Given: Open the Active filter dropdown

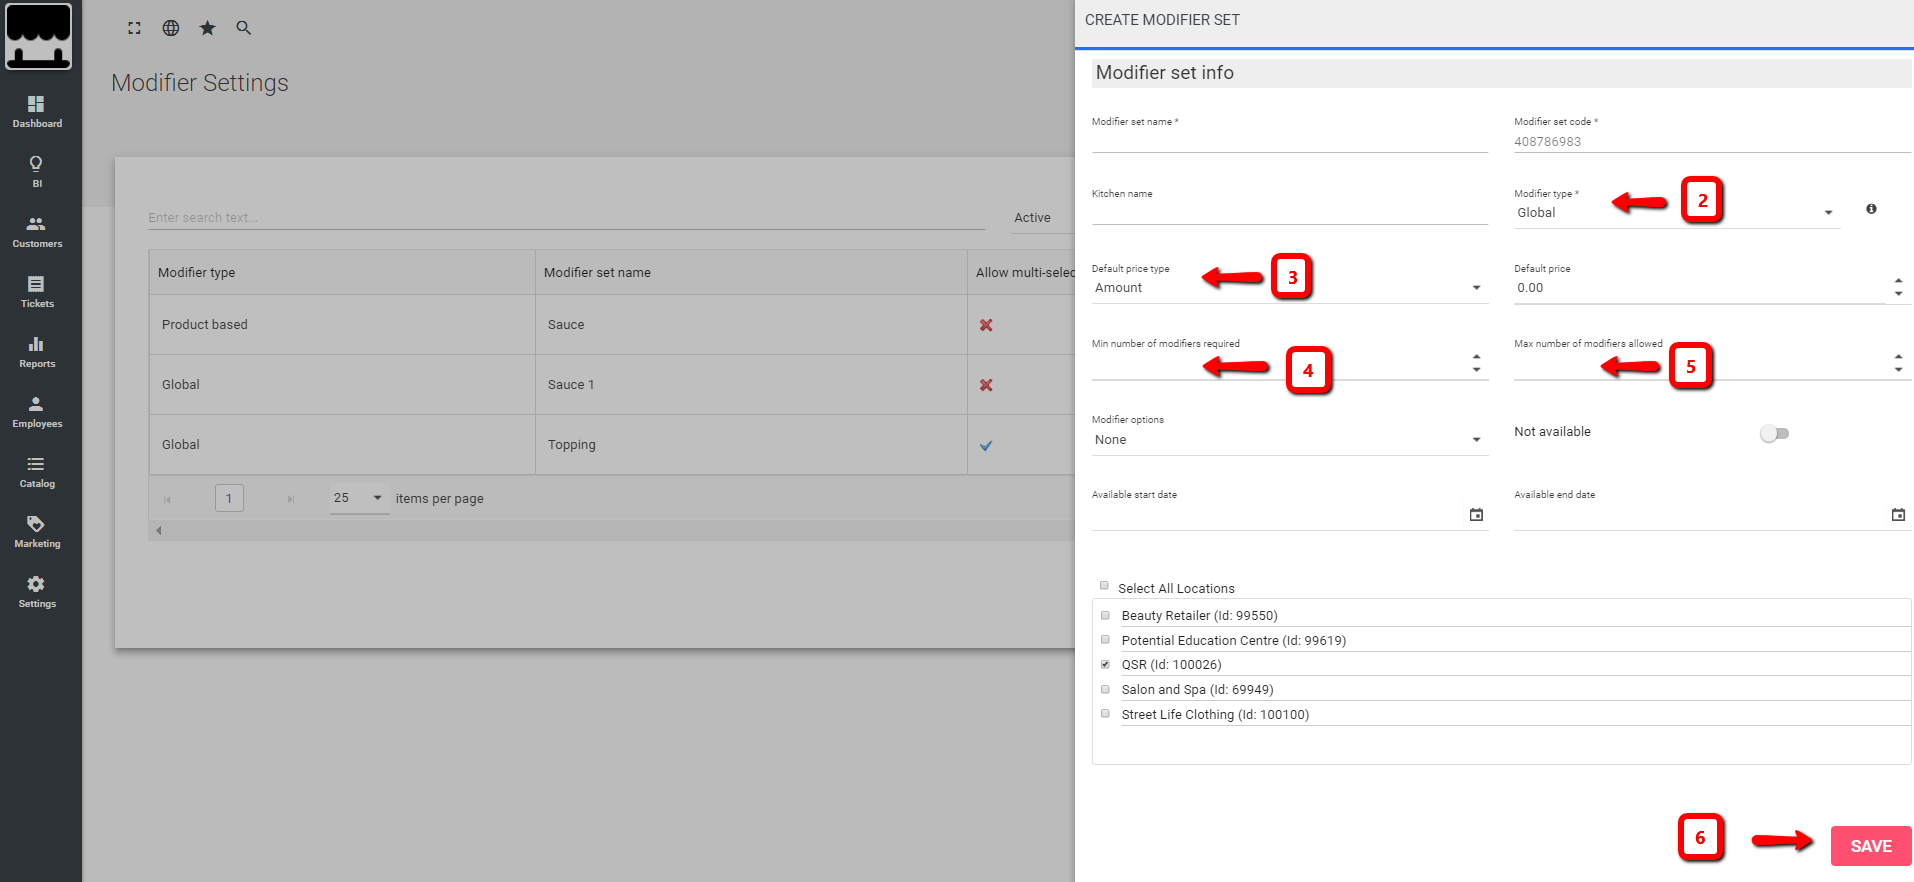Looking at the screenshot, I should pos(1044,217).
